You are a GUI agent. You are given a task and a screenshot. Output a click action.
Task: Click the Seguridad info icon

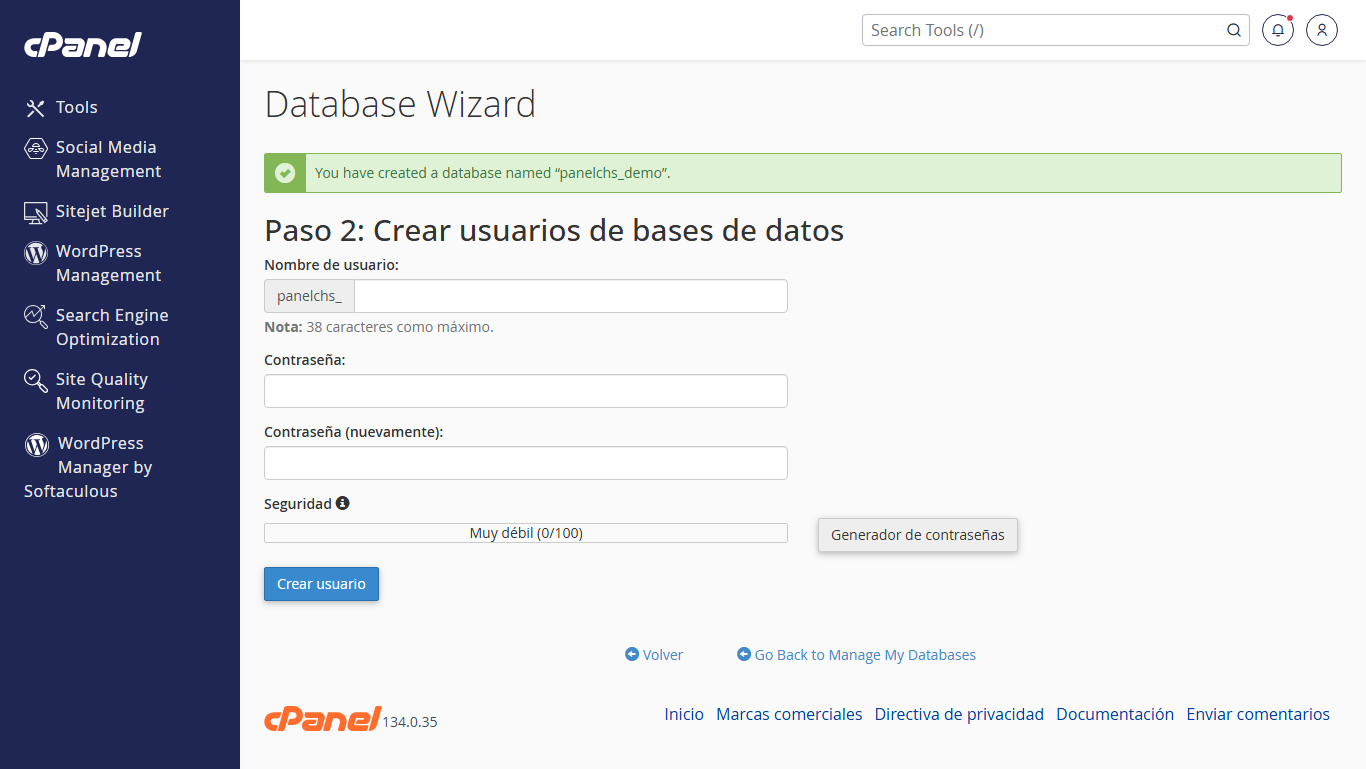343,503
